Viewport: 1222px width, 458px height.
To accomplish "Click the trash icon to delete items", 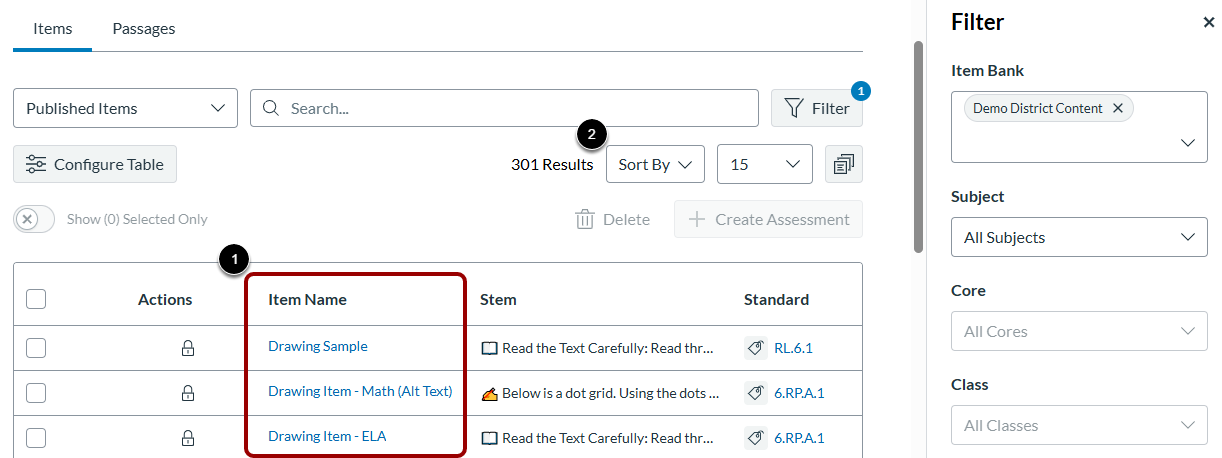I will 585,220.
